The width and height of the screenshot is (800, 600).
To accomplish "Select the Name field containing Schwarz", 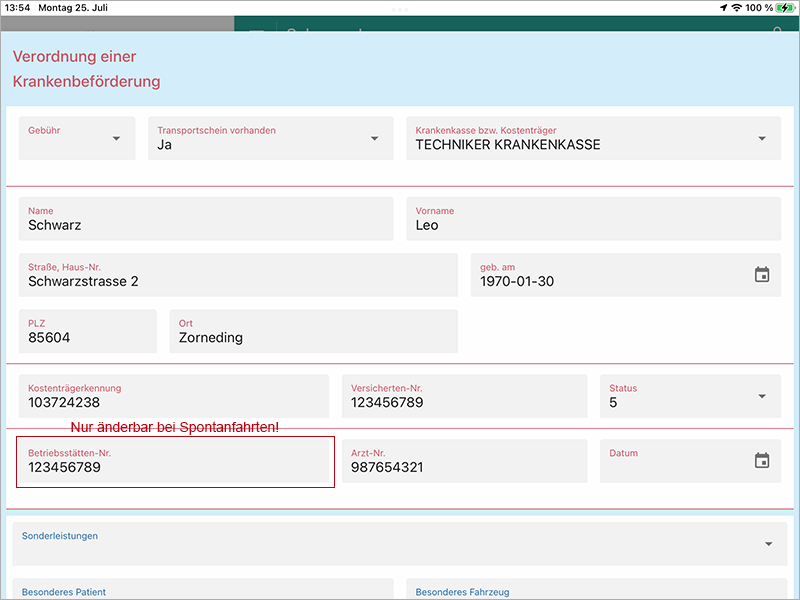I will [x=206, y=219].
